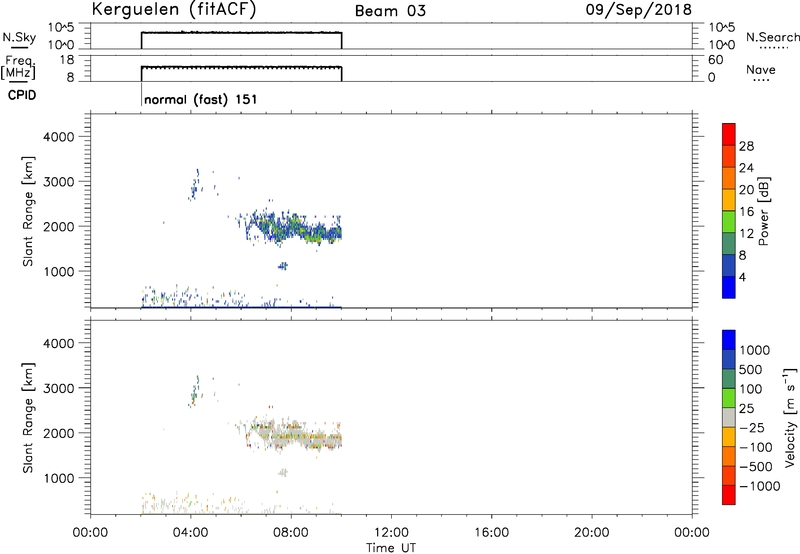
Task: Click the '60' Nave axis label
Action: (x=715, y=60)
